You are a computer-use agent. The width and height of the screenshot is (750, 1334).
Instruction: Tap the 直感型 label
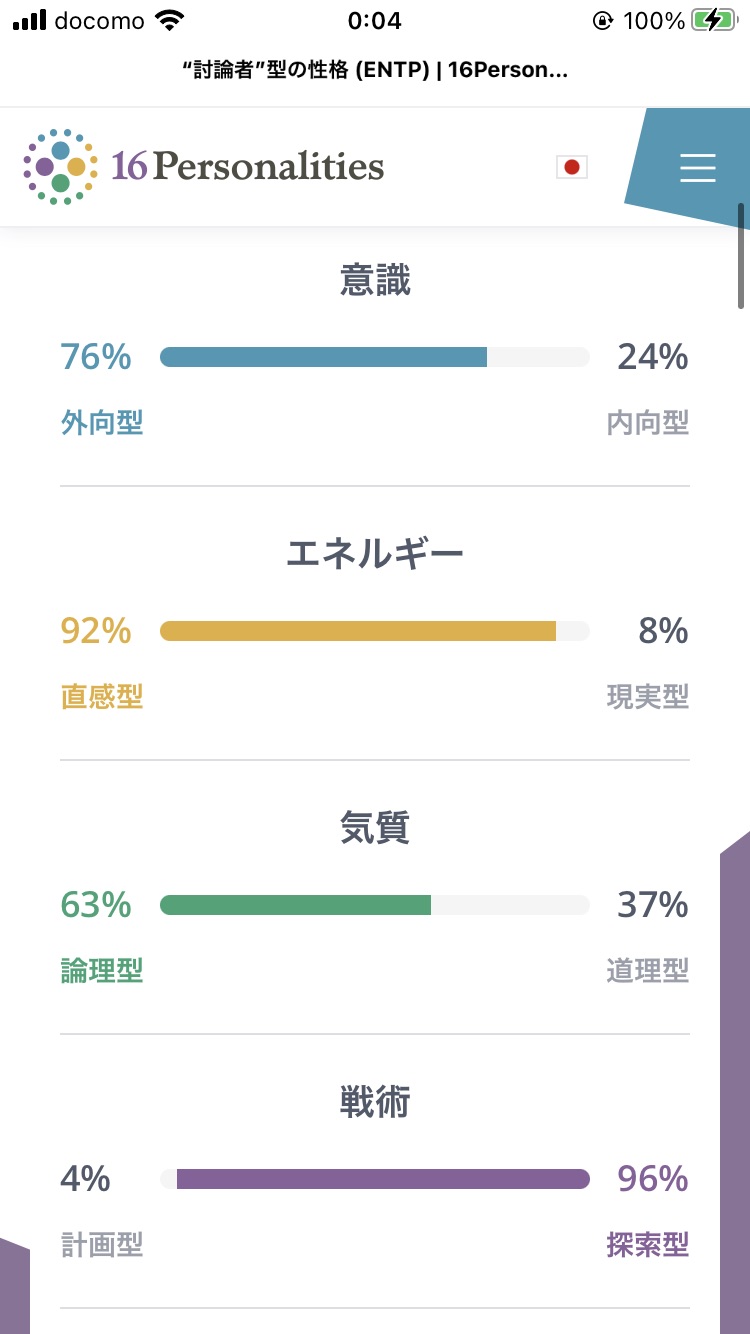(x=102, y=696)
